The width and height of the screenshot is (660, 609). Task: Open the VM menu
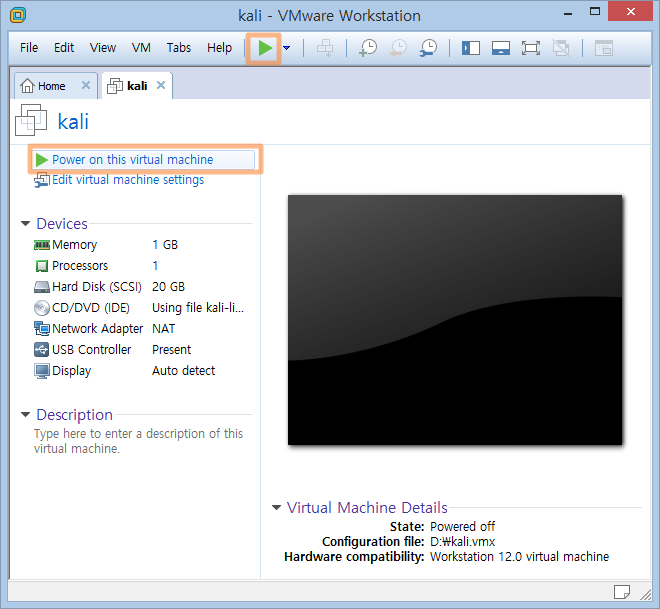point(141,48)
